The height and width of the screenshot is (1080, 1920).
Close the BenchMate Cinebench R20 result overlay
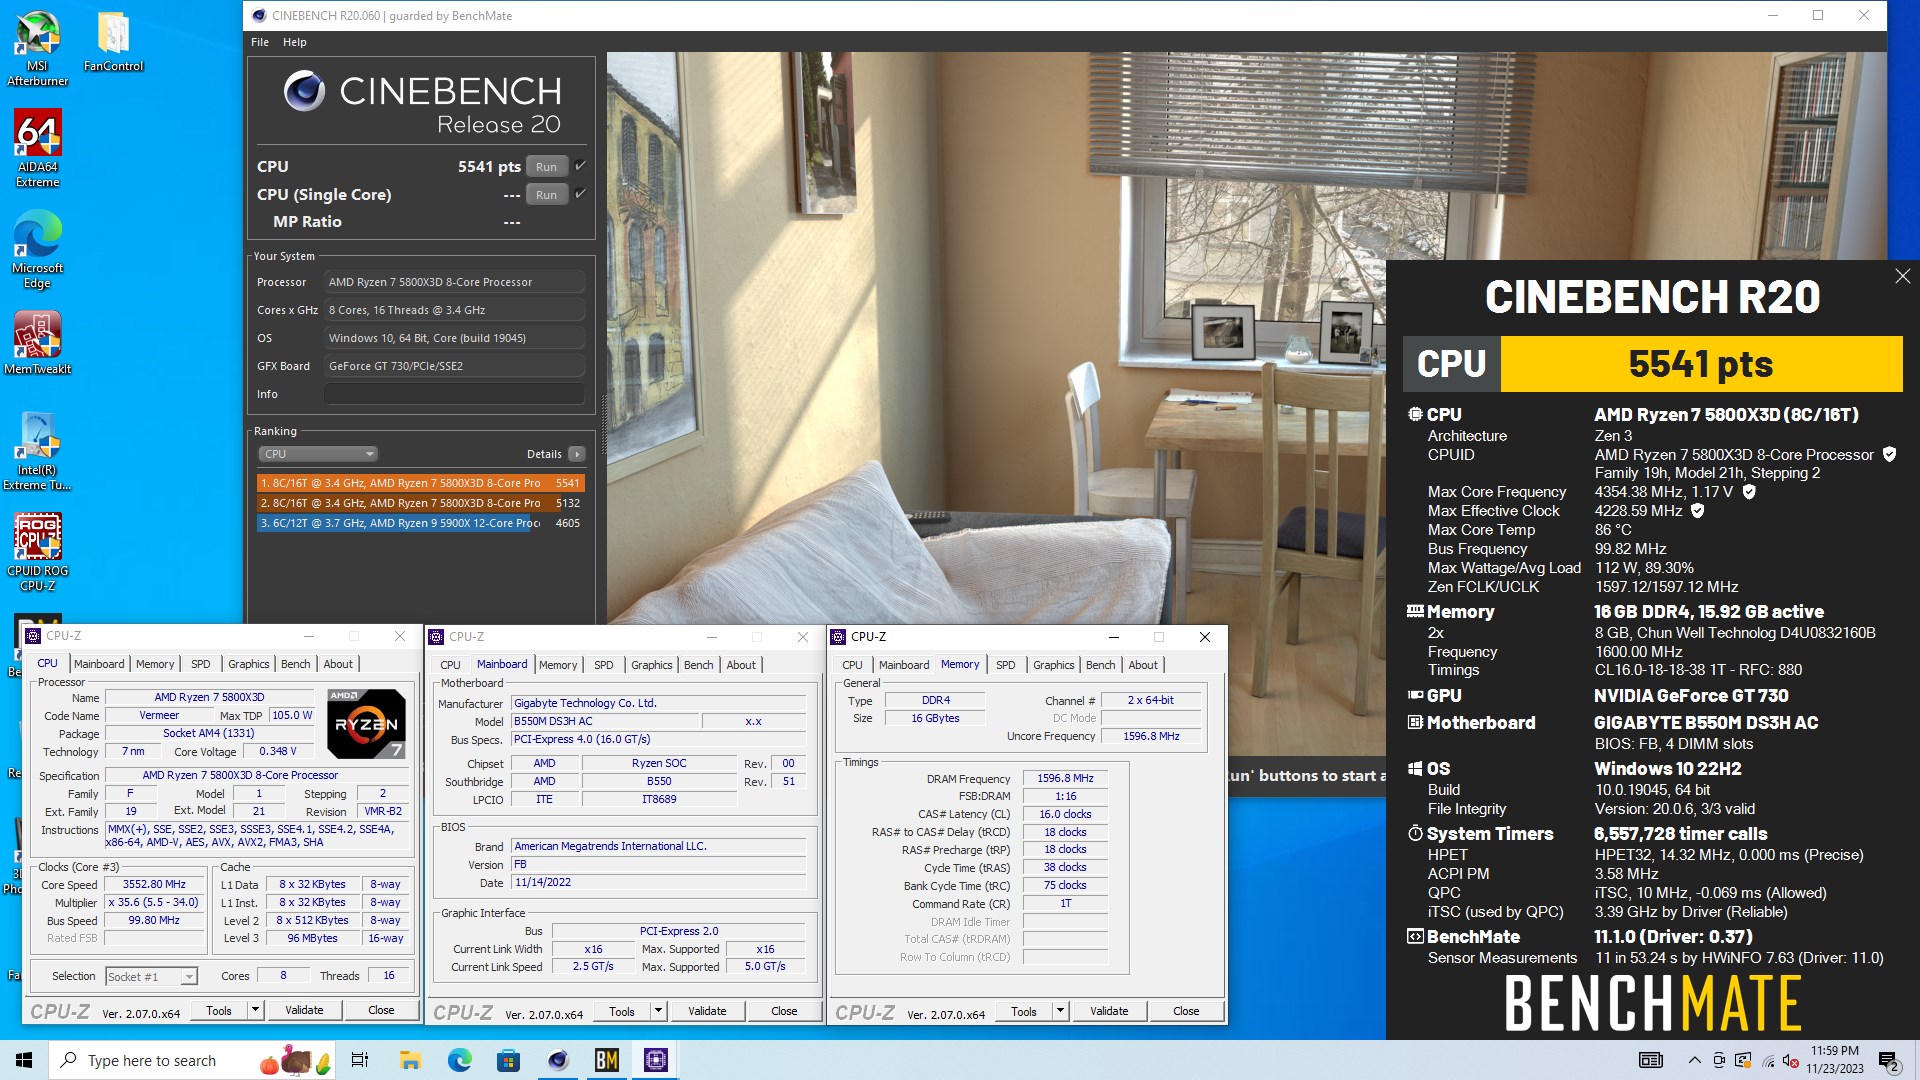(1902, 277)
